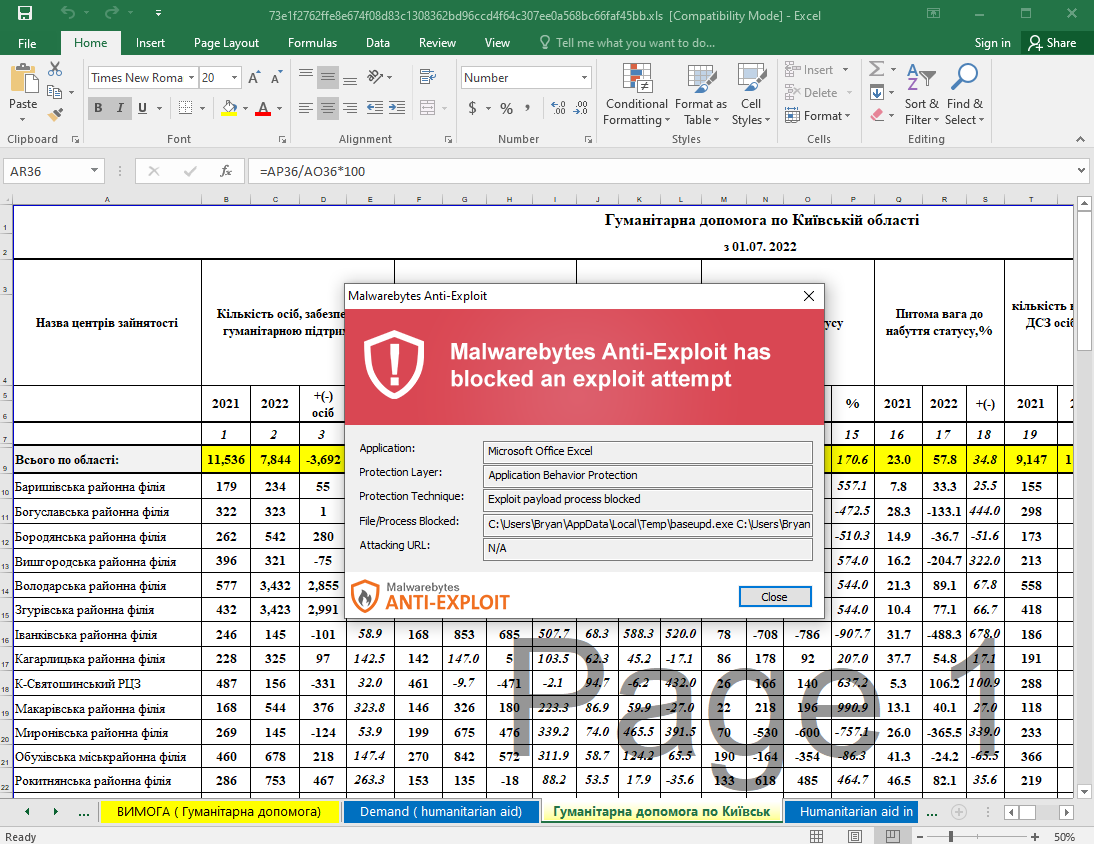Apply Percent Style format
Screen dimensions: 1094x844
507,108
